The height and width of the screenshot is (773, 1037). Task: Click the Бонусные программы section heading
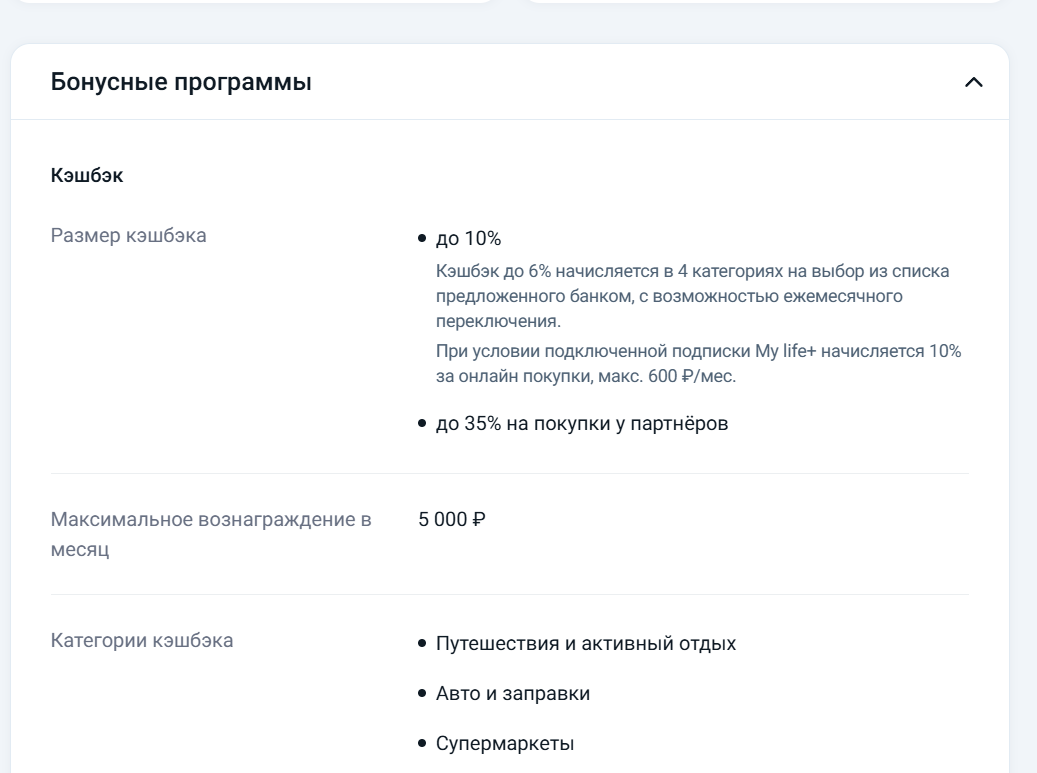click(x=181, y=83)
